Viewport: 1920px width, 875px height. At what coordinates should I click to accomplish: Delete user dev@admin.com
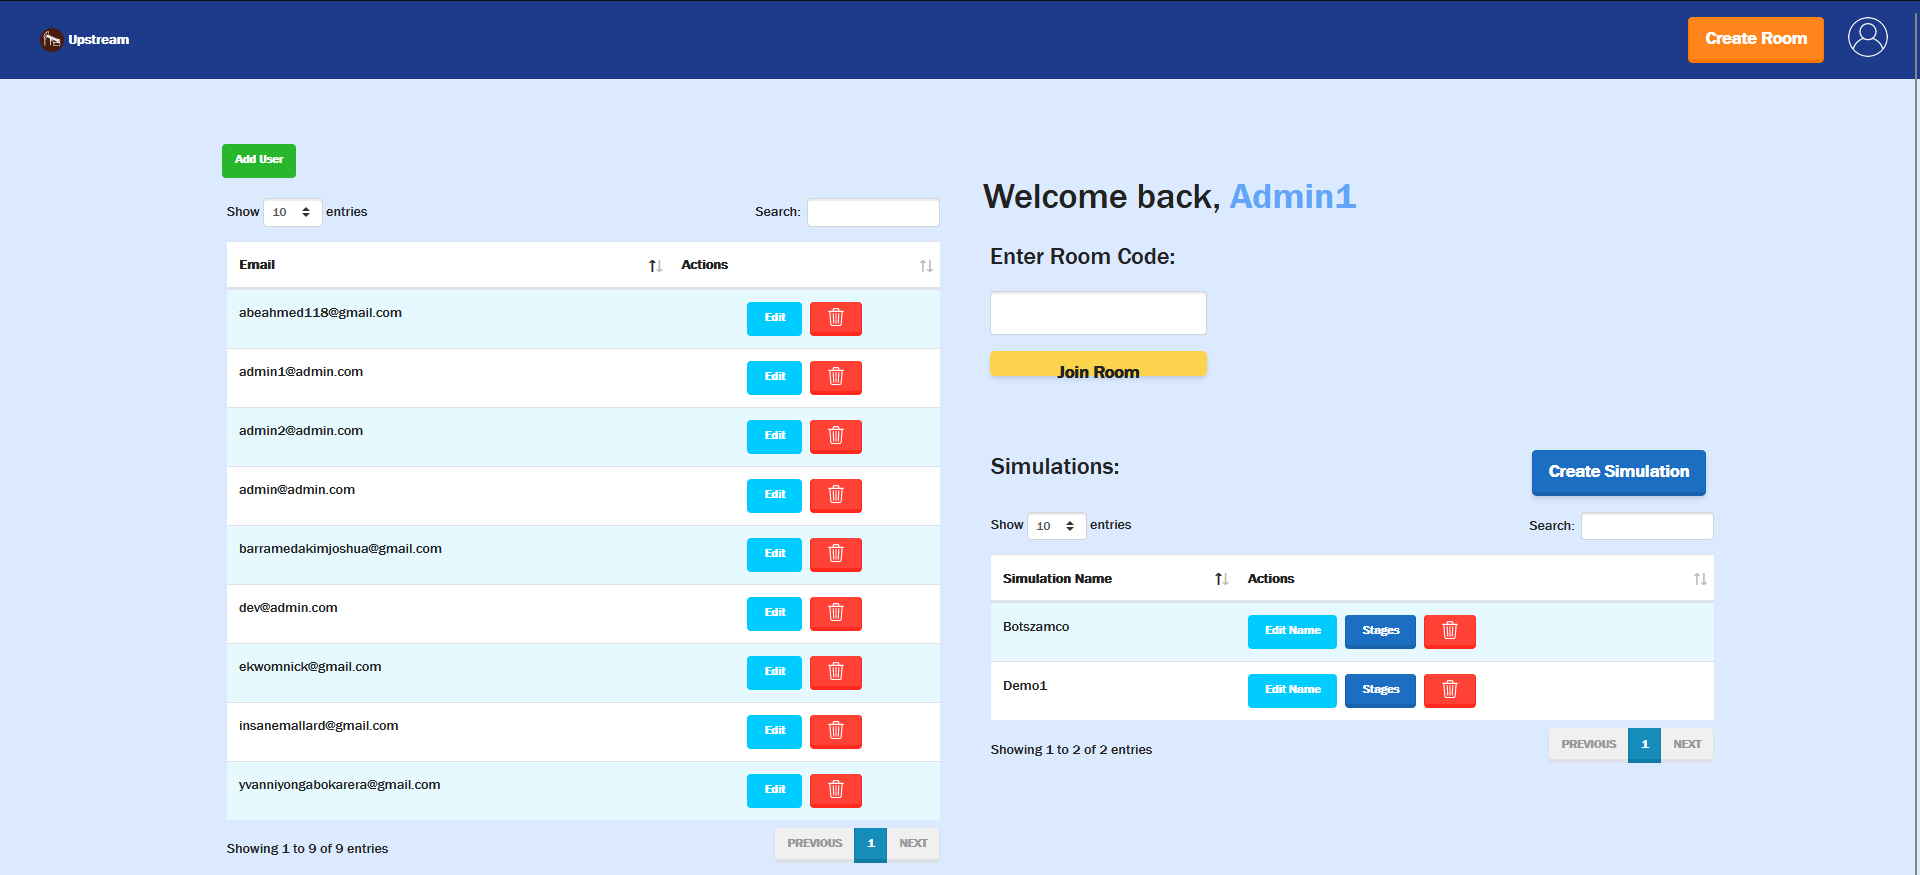coord(836,613)
